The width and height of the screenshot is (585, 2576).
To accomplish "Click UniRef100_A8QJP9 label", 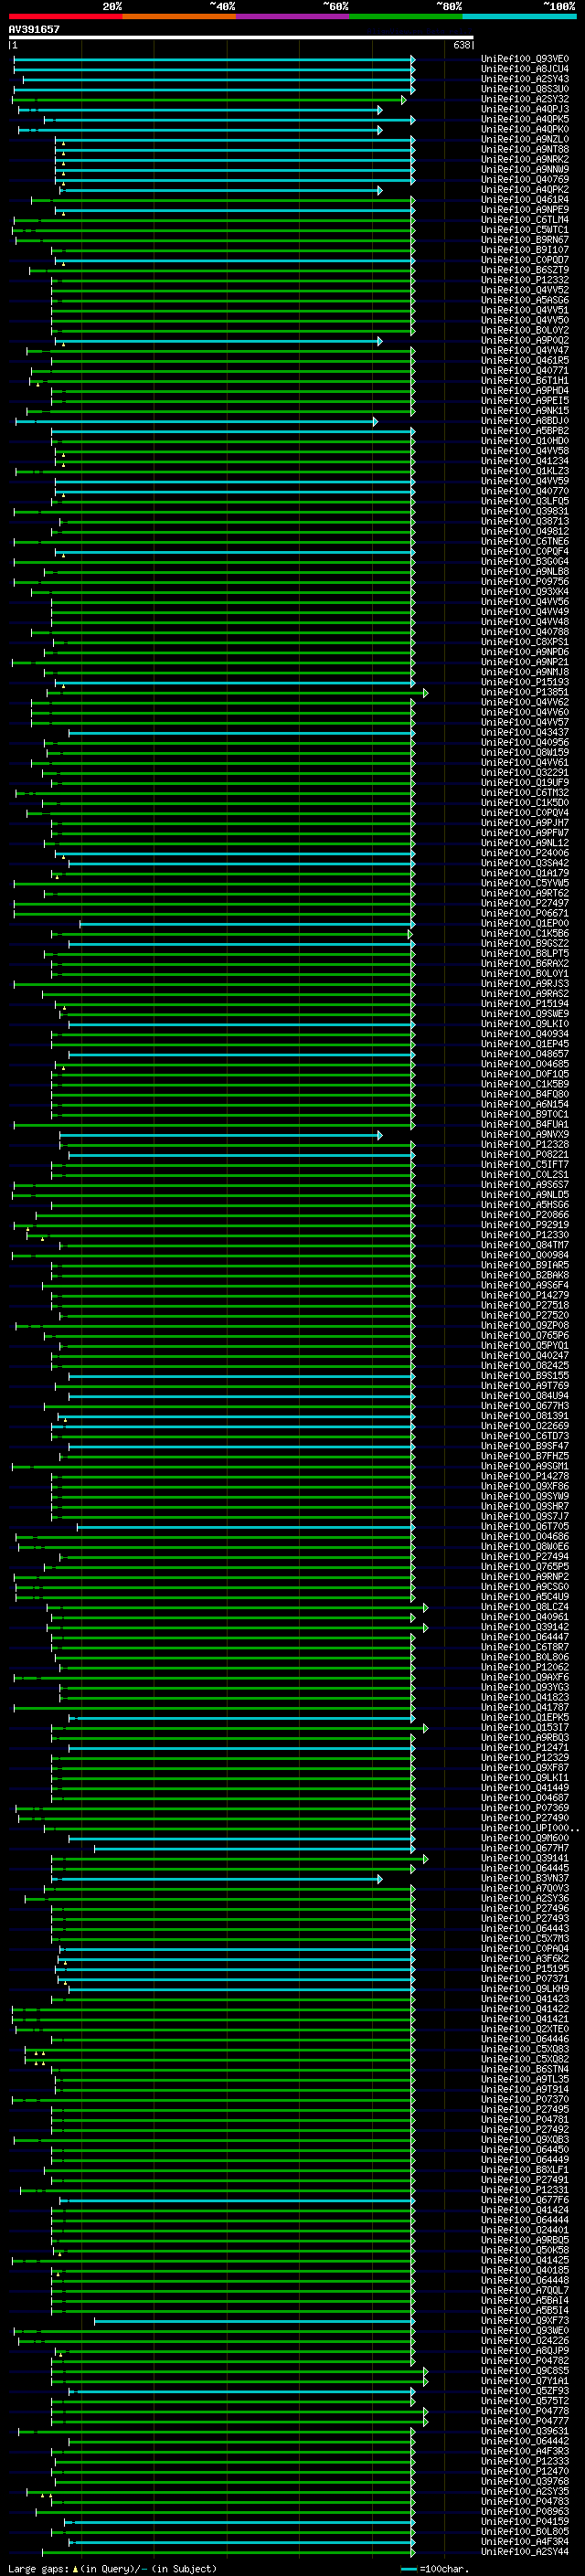I will pyautogui.click(x=525, y=2350).
